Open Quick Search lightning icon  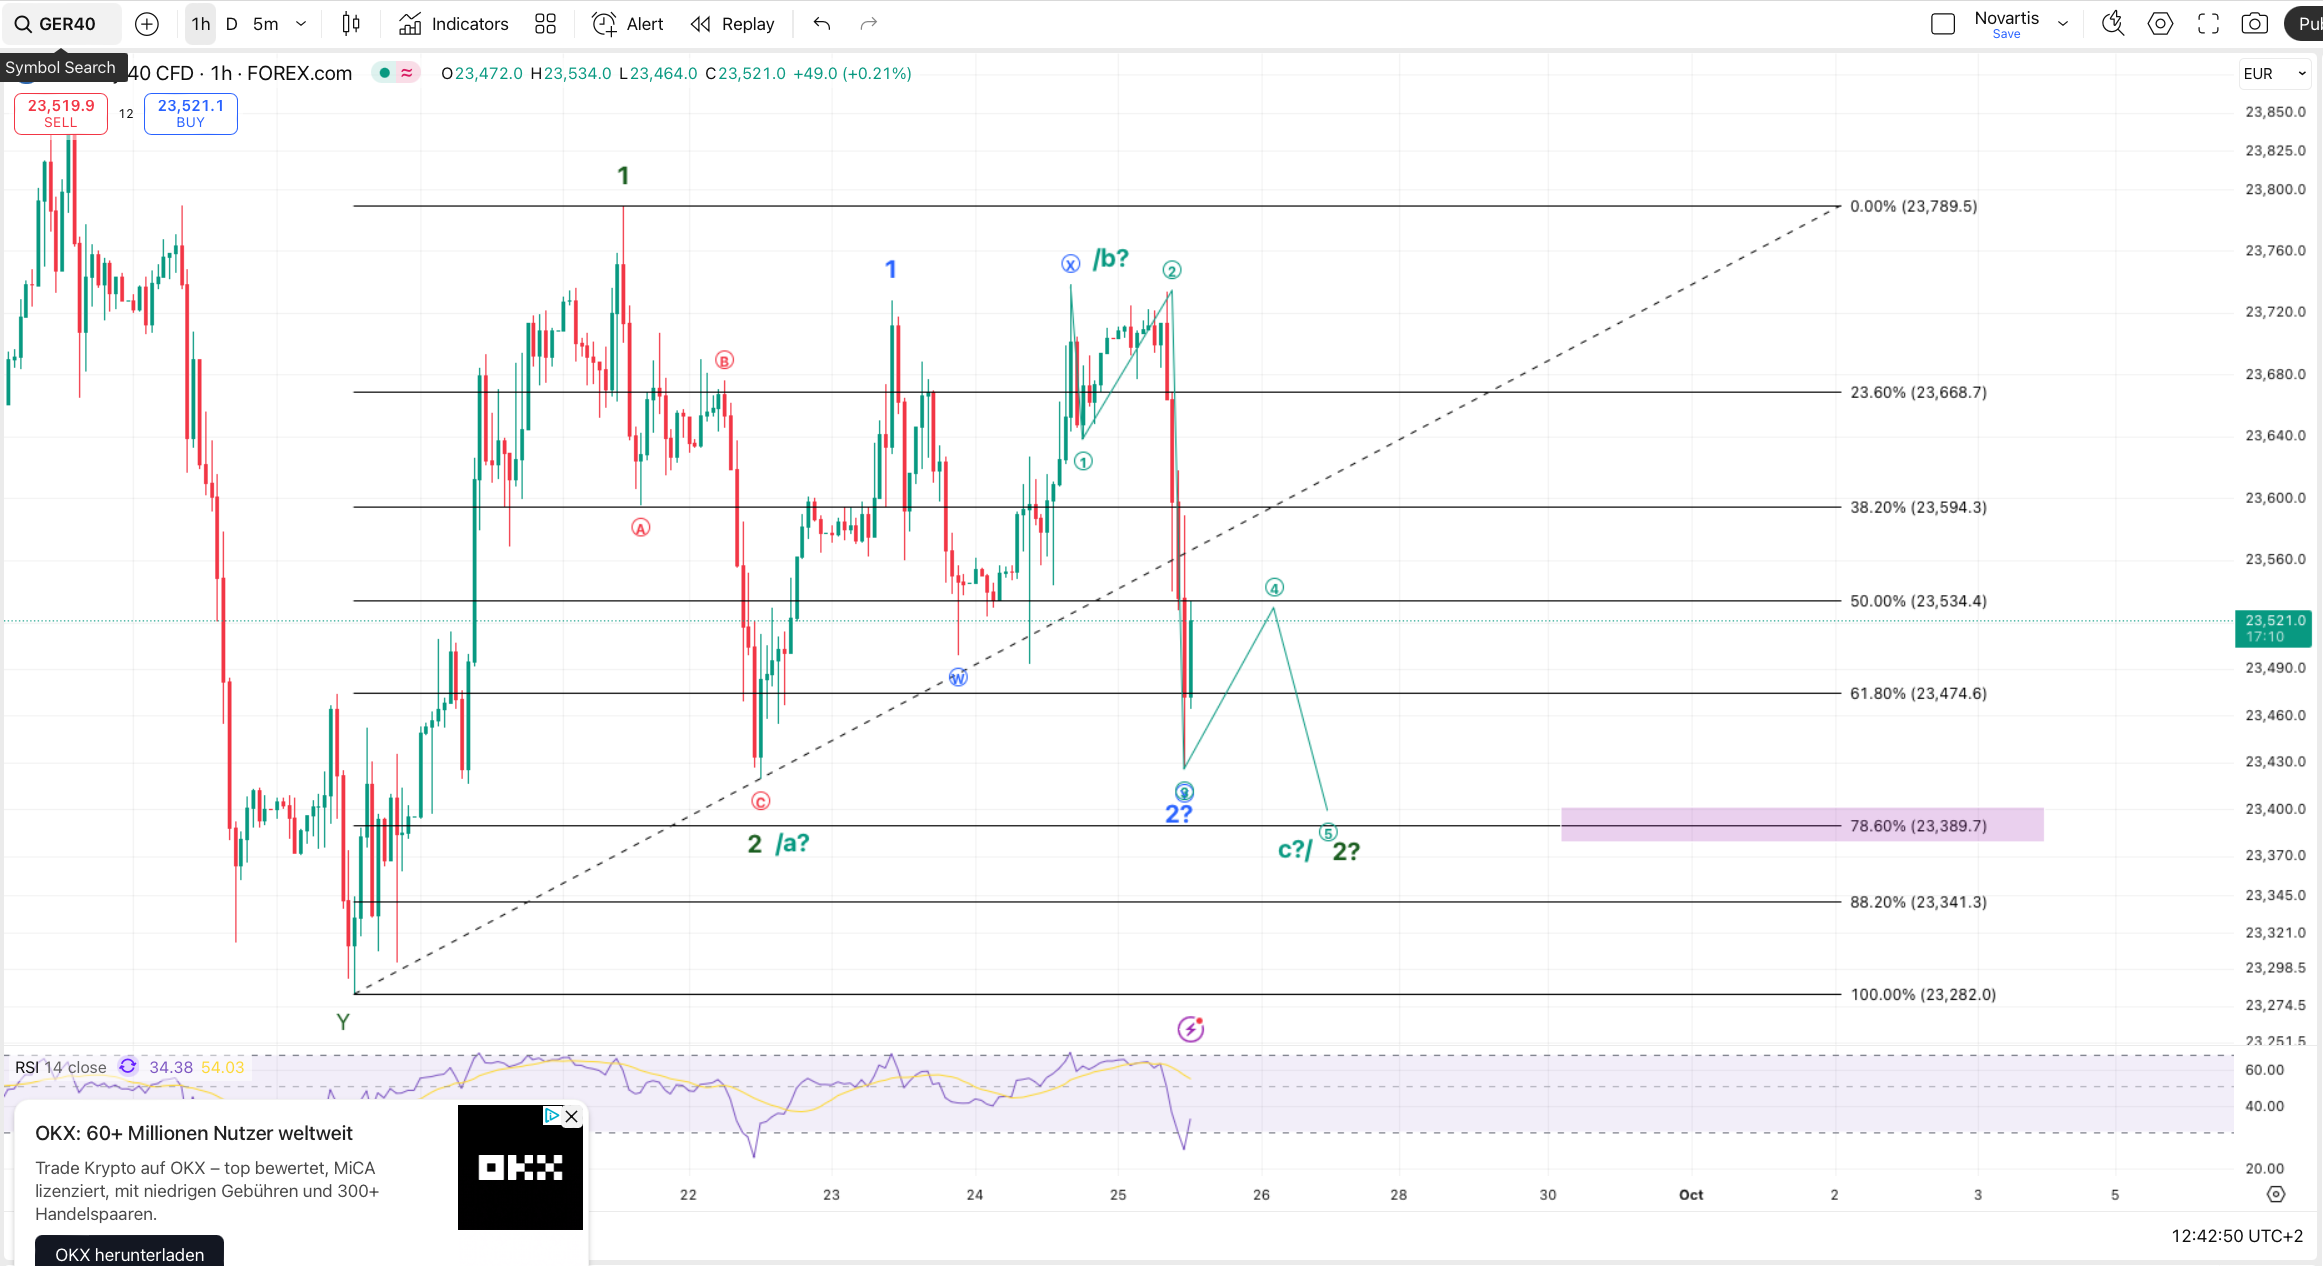pyautogui.click(x=2112, y=24)
